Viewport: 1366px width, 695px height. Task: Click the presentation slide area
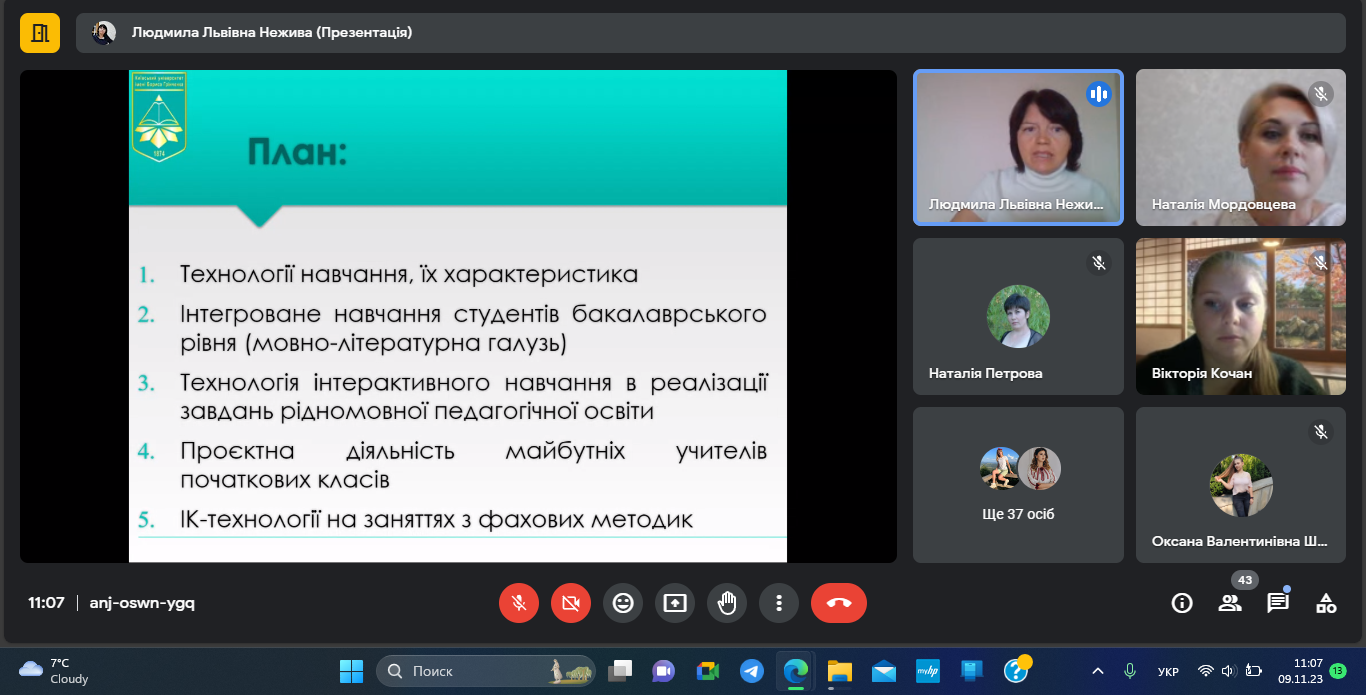[458, 316]
